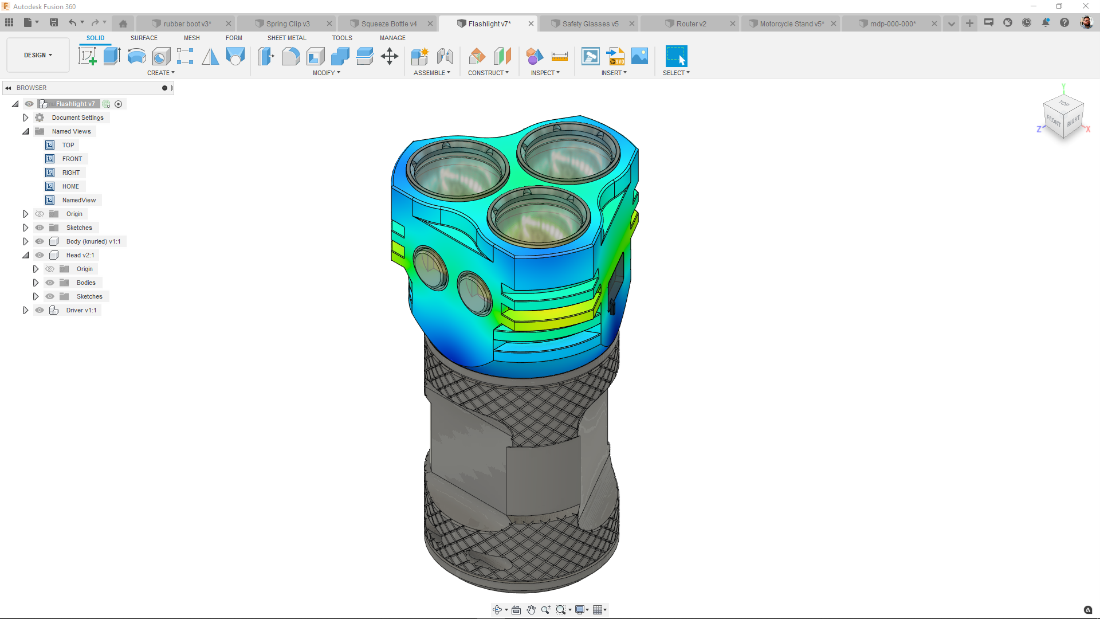Open the Extrude tool in Create panel
Image resolution: width=1100 pixels, height=619 pixels.
point(114,56)
